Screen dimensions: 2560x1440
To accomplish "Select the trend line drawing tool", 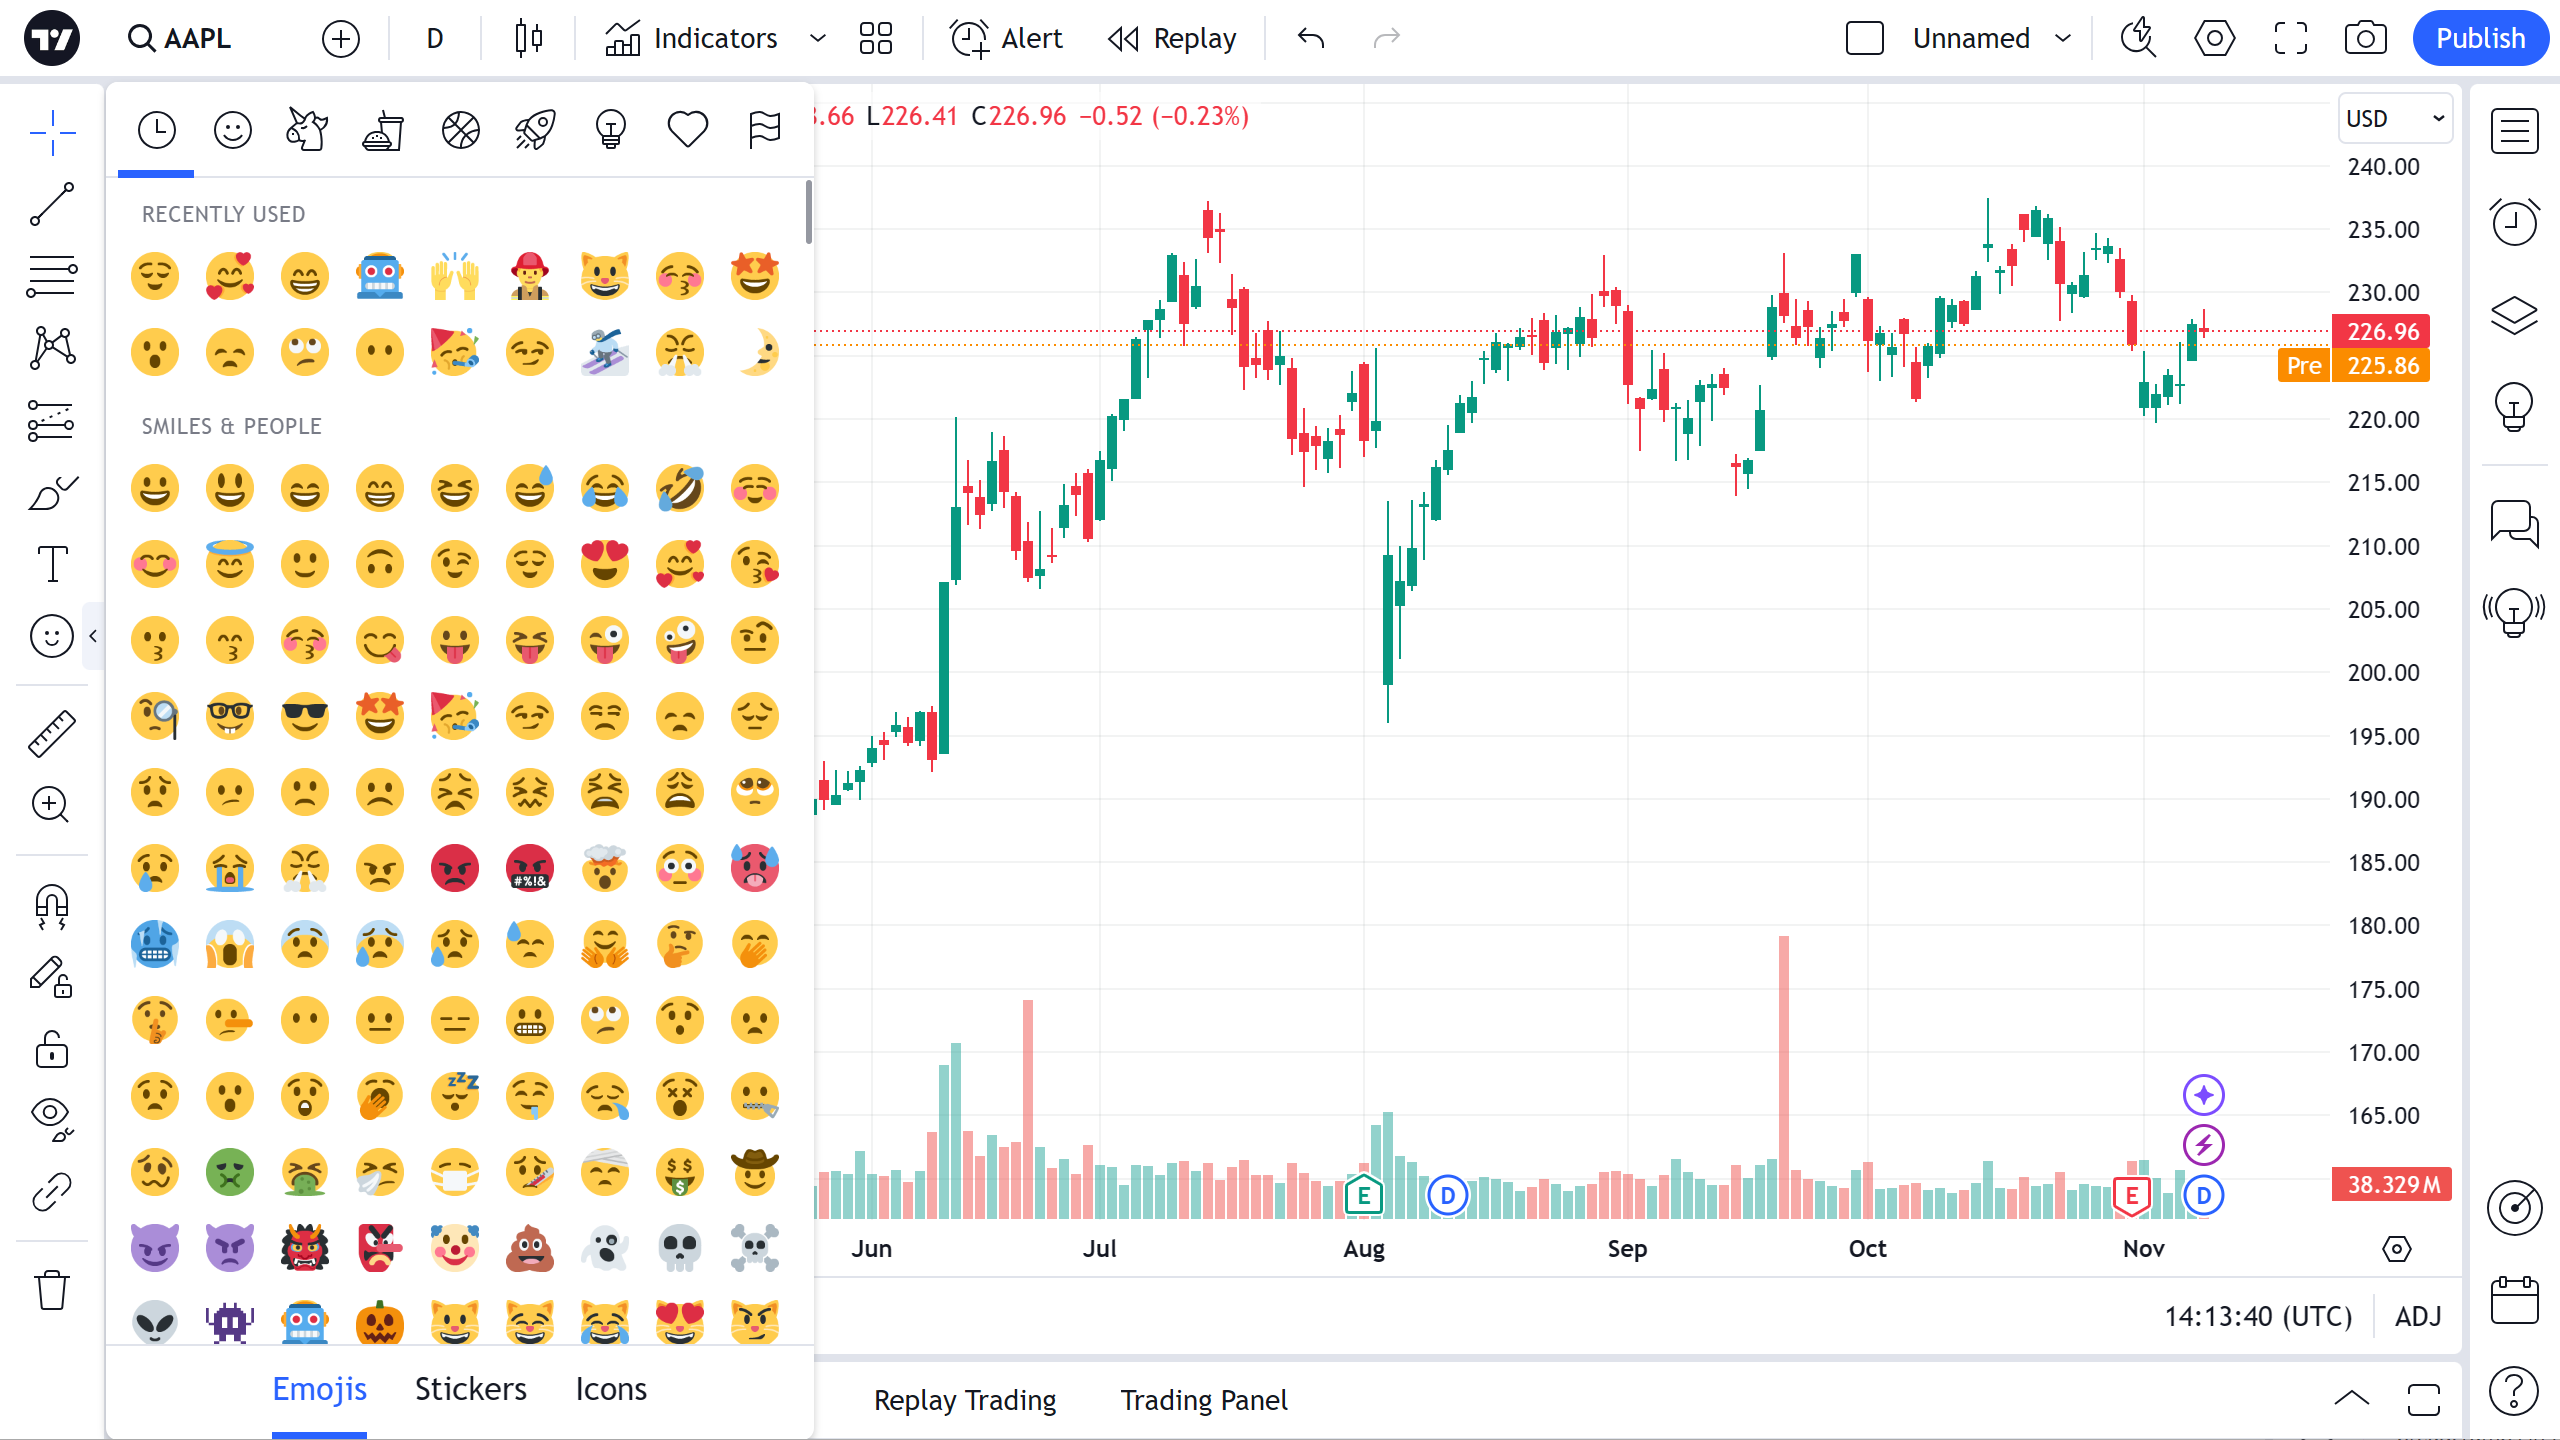I will [51, 205].
